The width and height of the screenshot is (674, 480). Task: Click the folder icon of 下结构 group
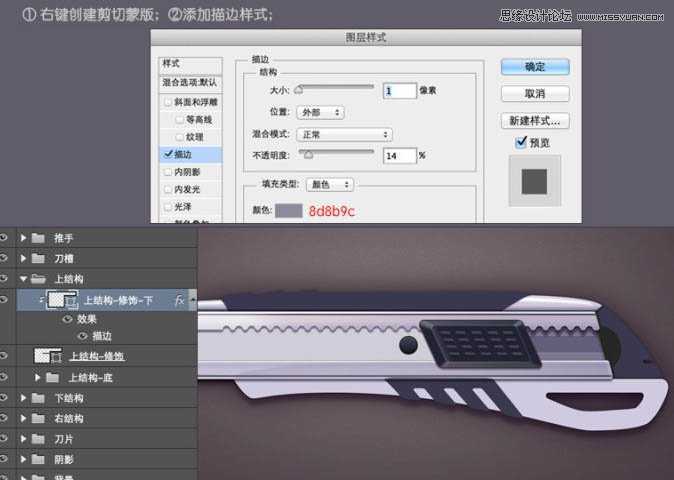pyautogui.click(x=38, y=398)
